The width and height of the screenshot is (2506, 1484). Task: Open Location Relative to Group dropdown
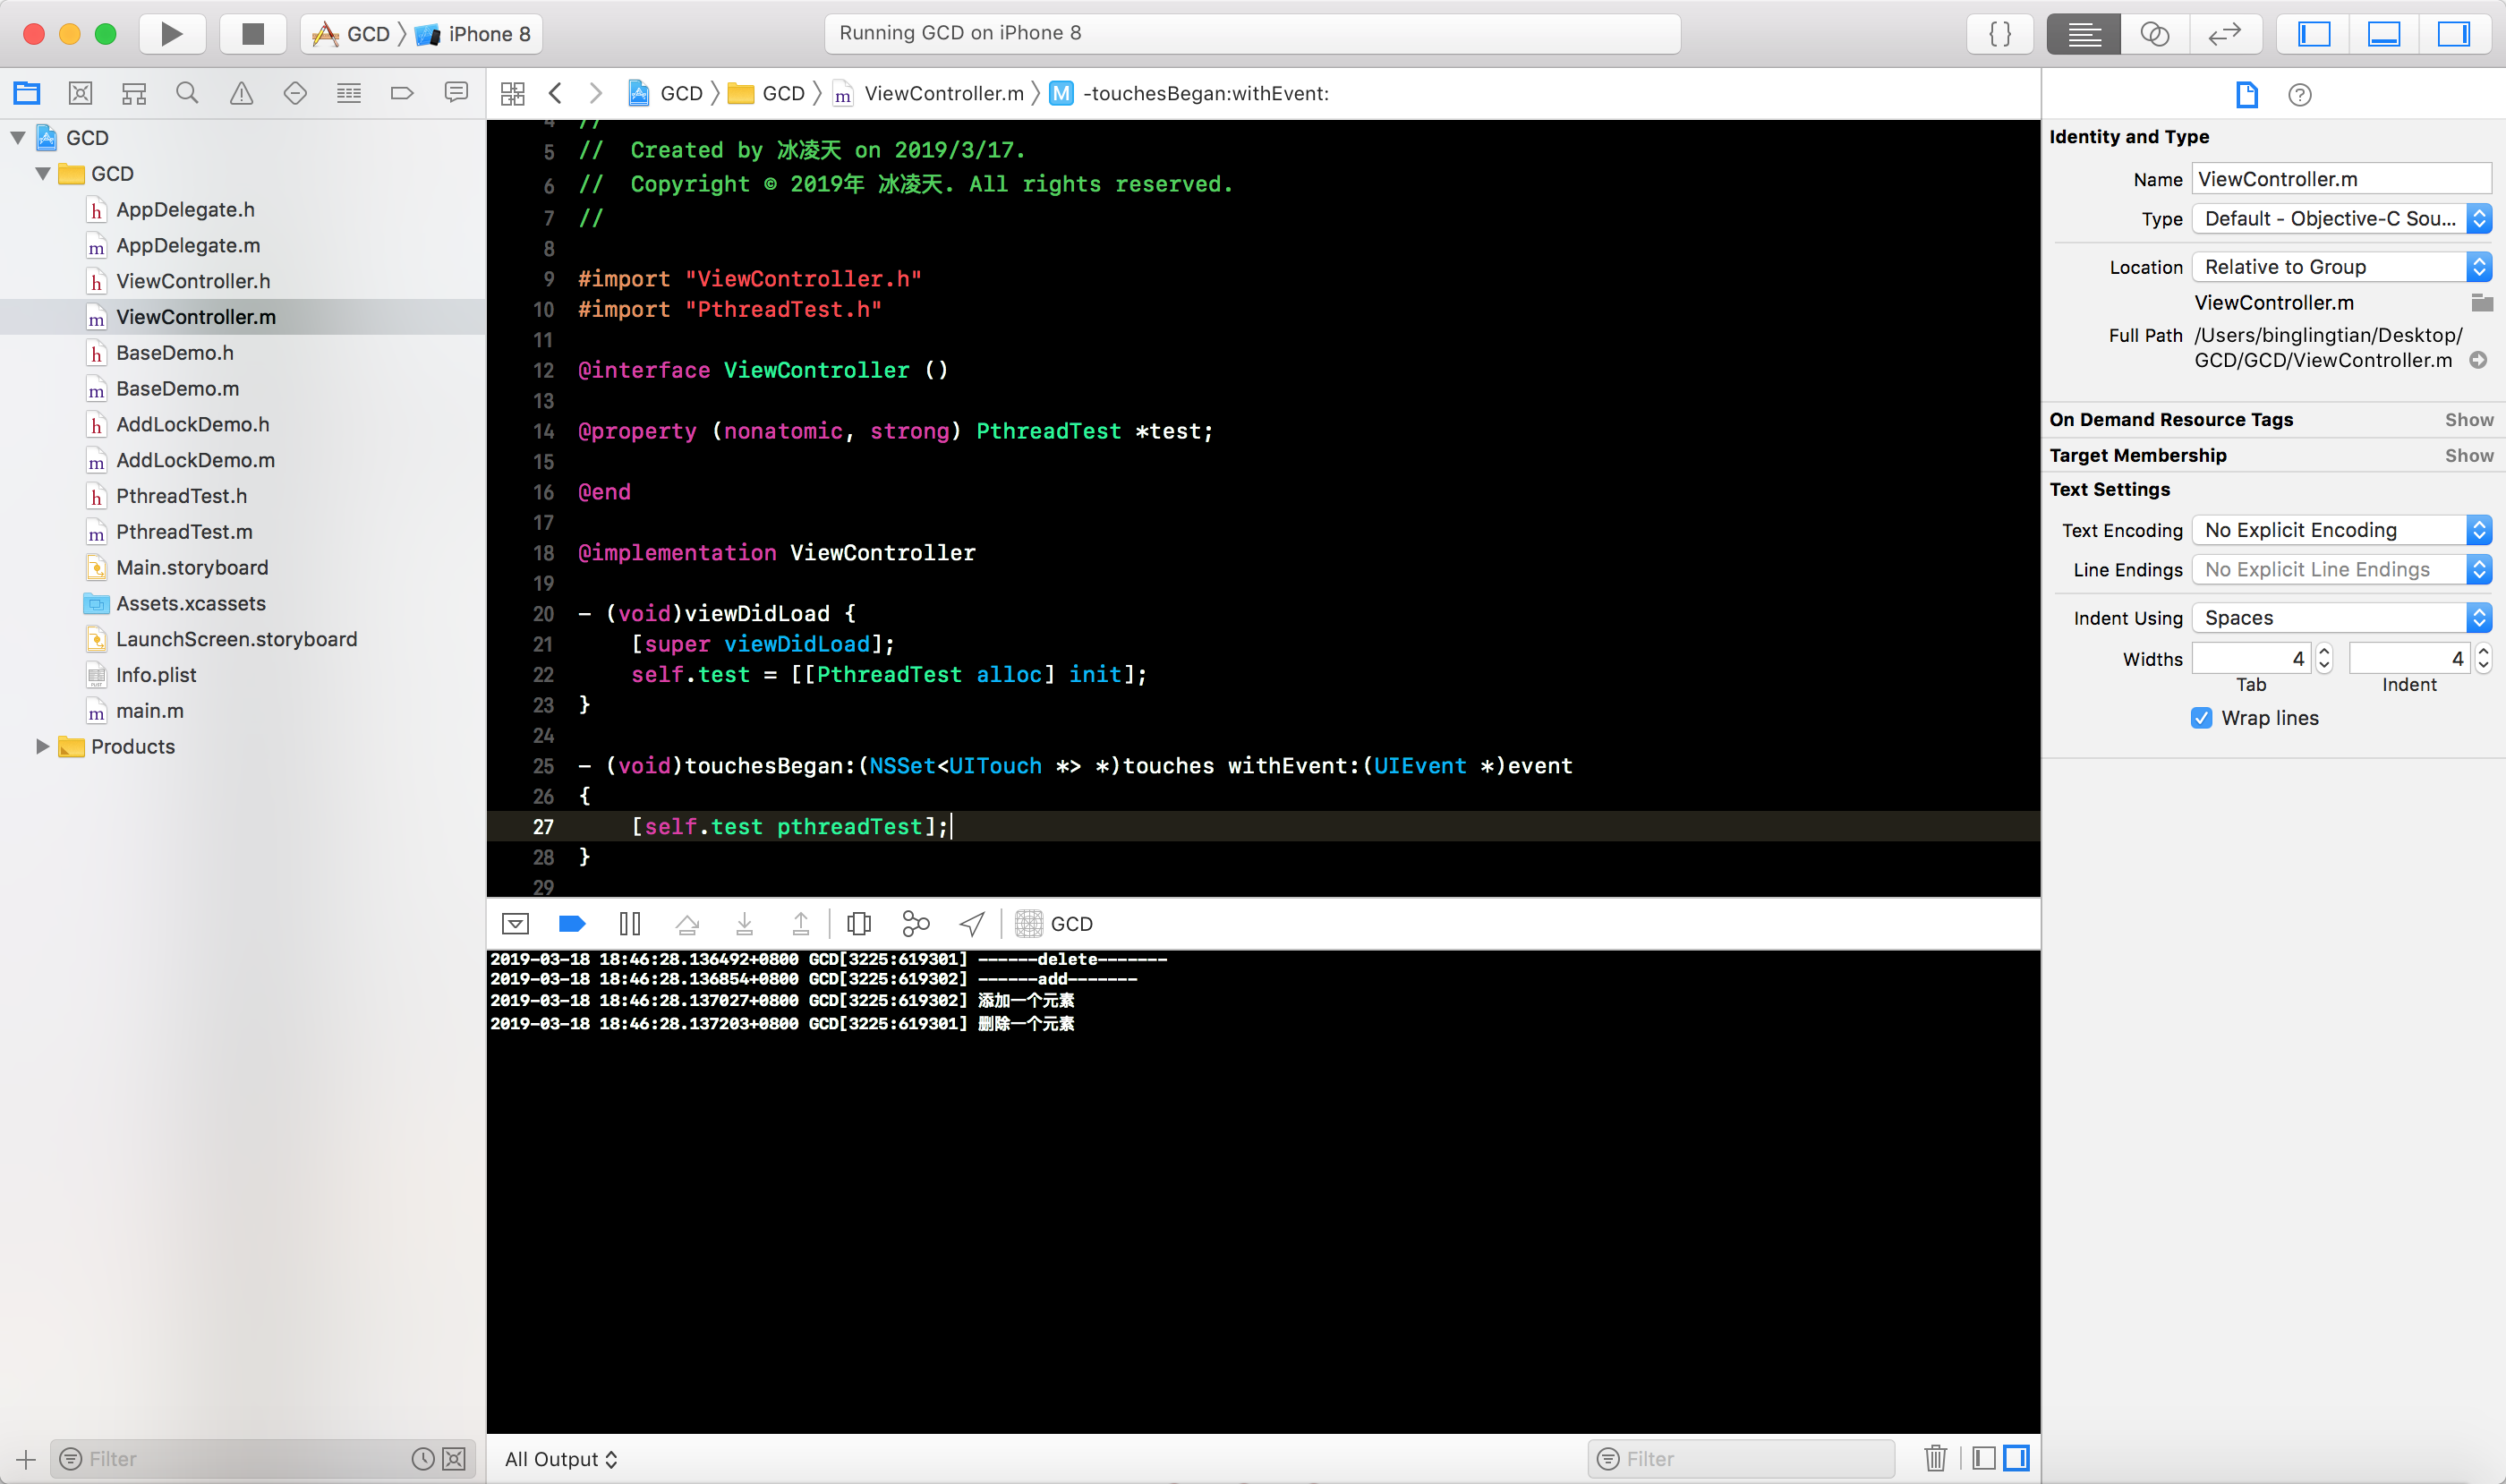(x=2342, y=267)
